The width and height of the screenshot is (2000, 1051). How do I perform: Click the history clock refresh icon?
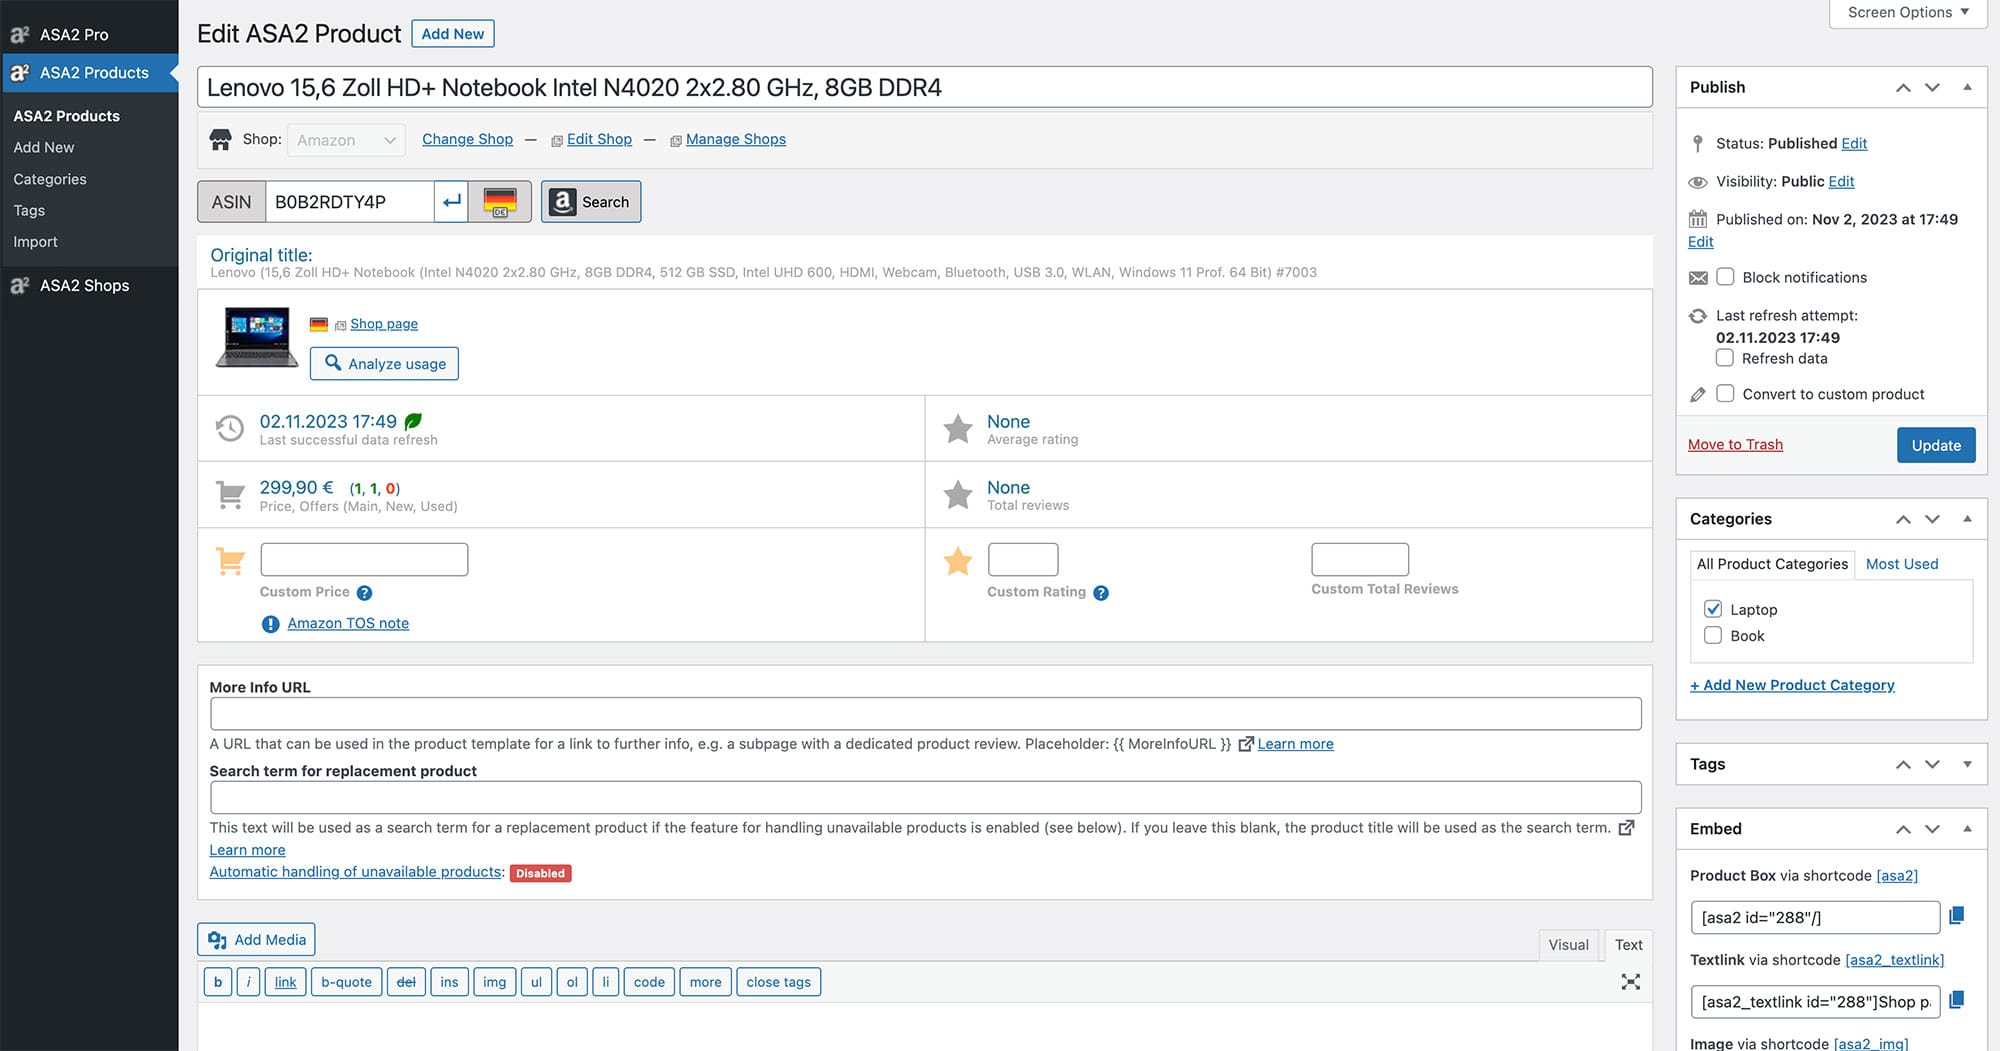point(230,428)
